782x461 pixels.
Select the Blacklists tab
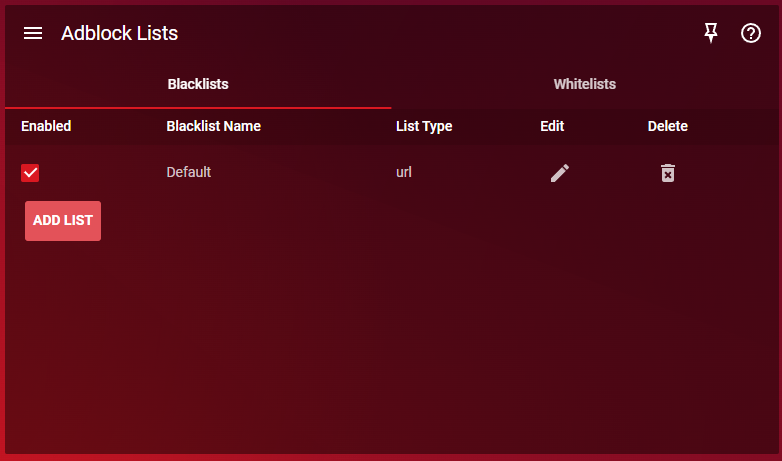198,84
